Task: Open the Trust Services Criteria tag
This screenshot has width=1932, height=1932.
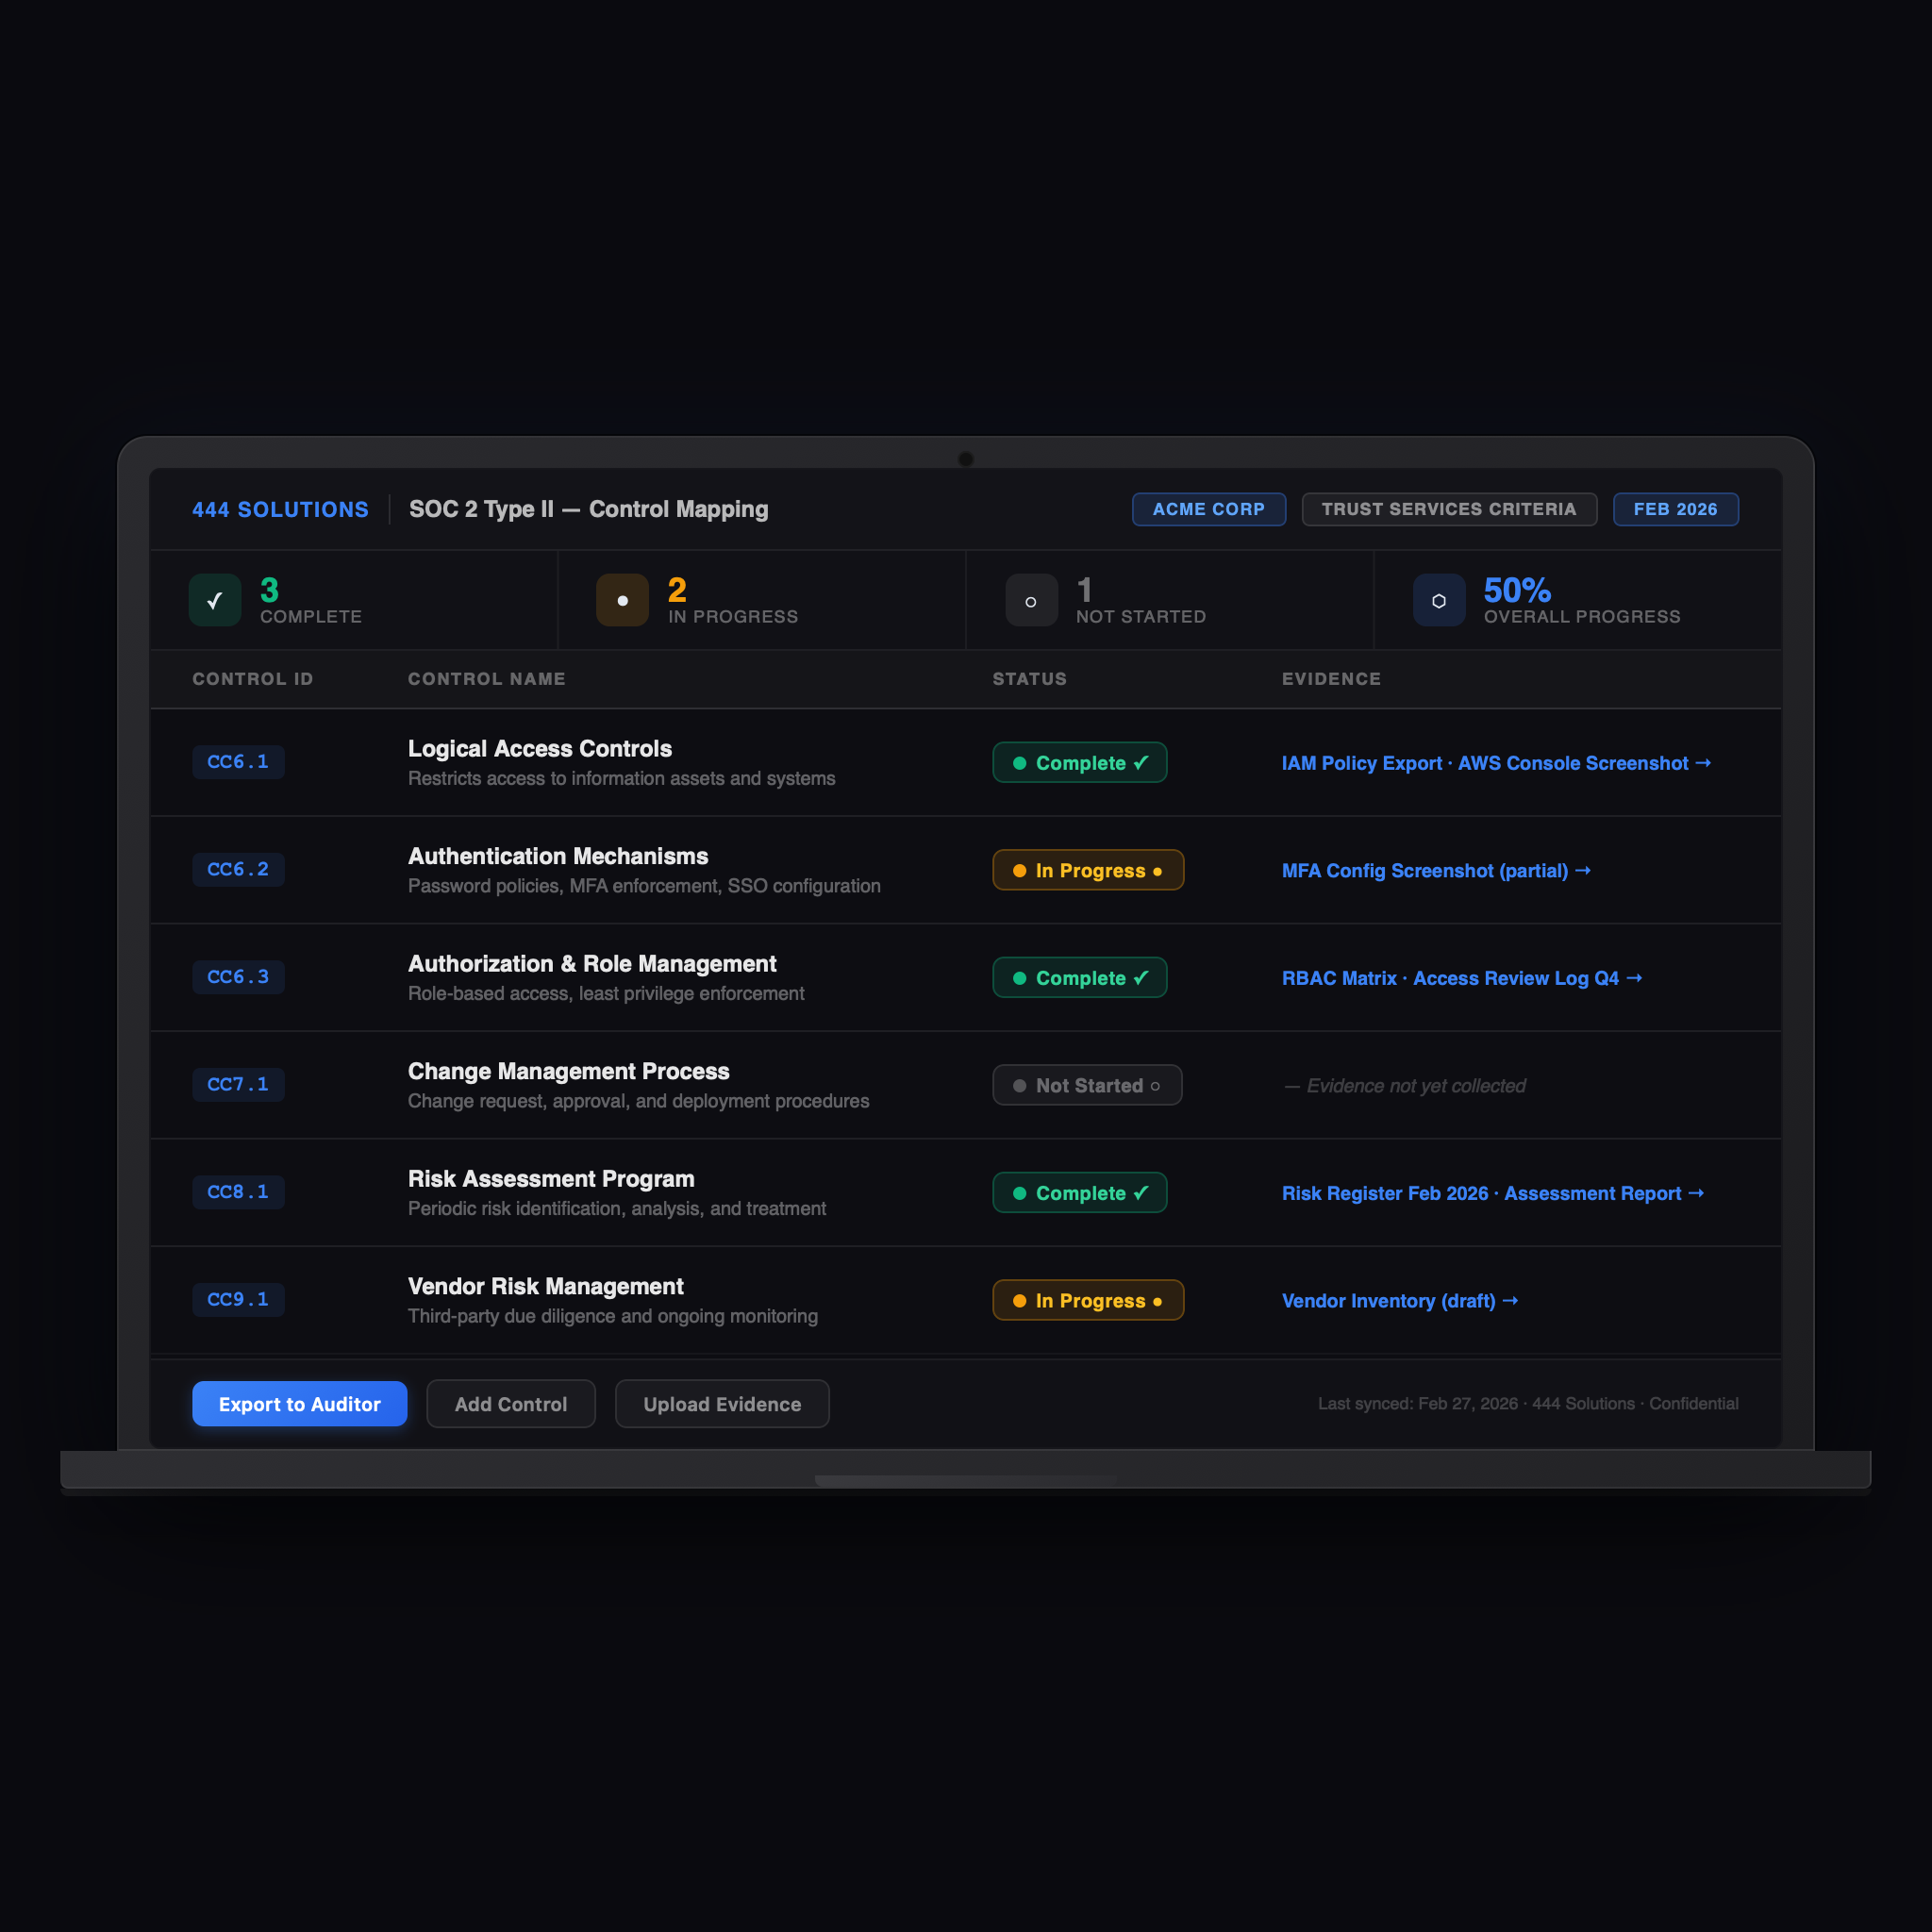Action: point(1448,509)
